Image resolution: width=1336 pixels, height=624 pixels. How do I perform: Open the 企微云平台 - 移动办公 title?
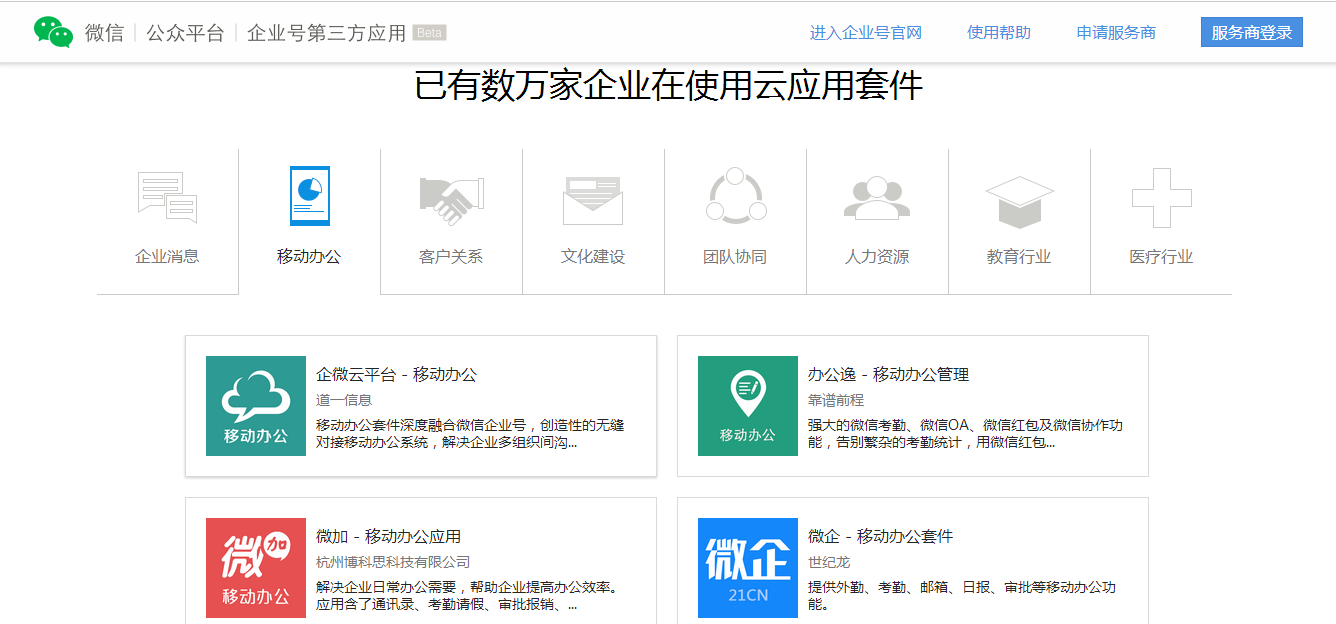397,375
